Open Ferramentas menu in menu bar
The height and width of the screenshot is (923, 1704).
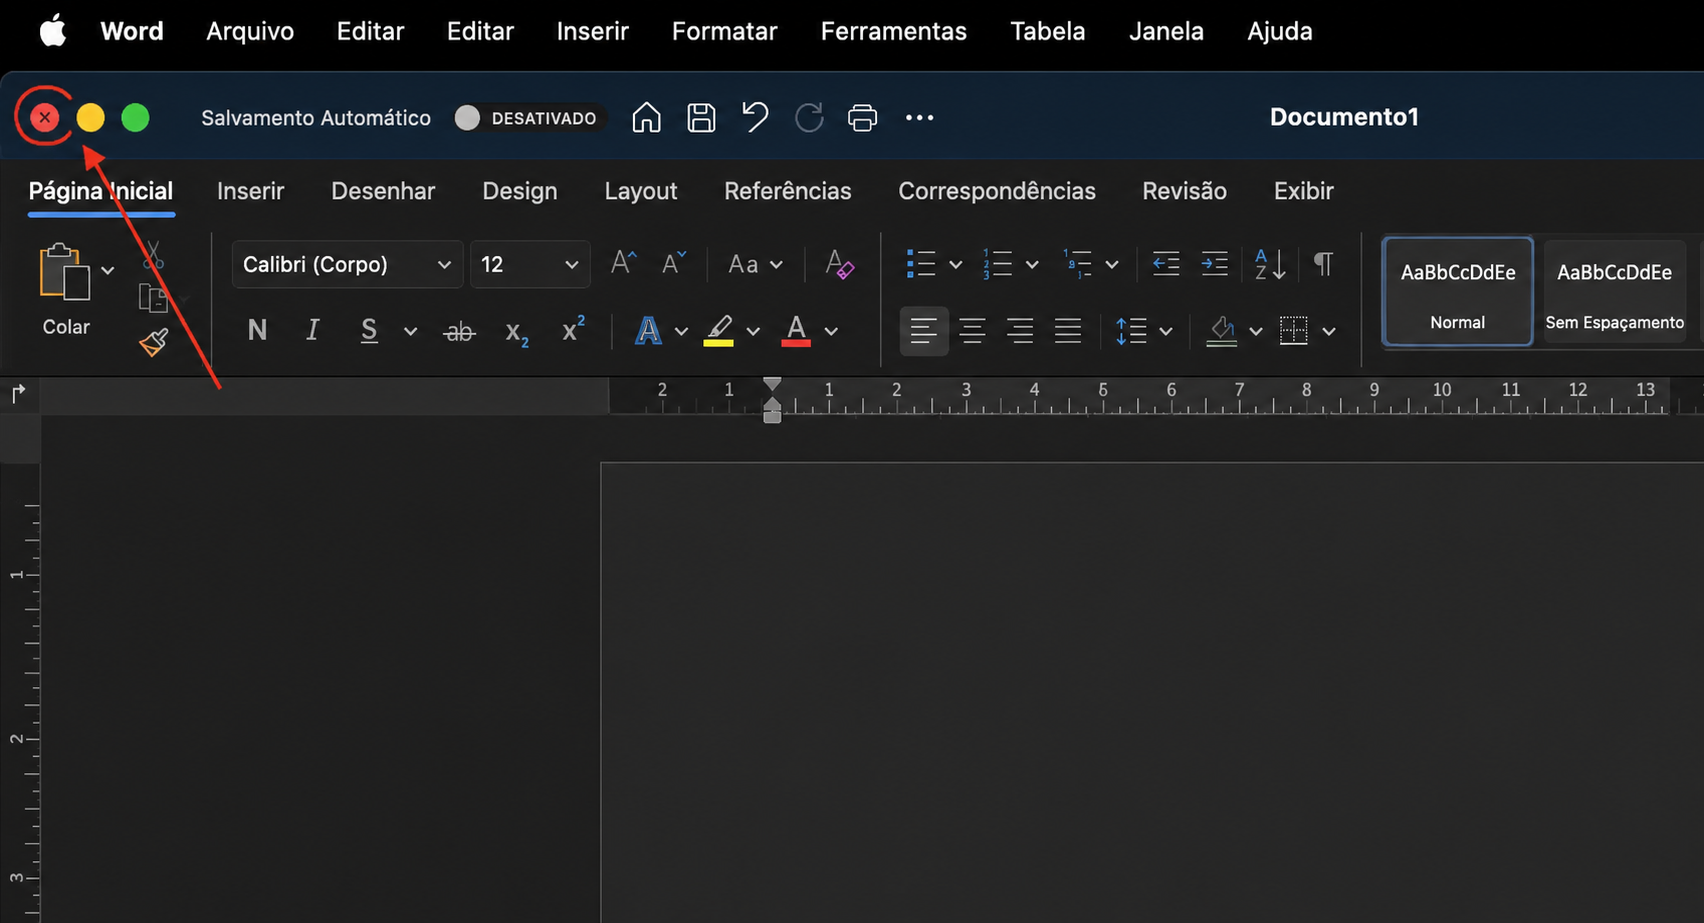[893, 31]
